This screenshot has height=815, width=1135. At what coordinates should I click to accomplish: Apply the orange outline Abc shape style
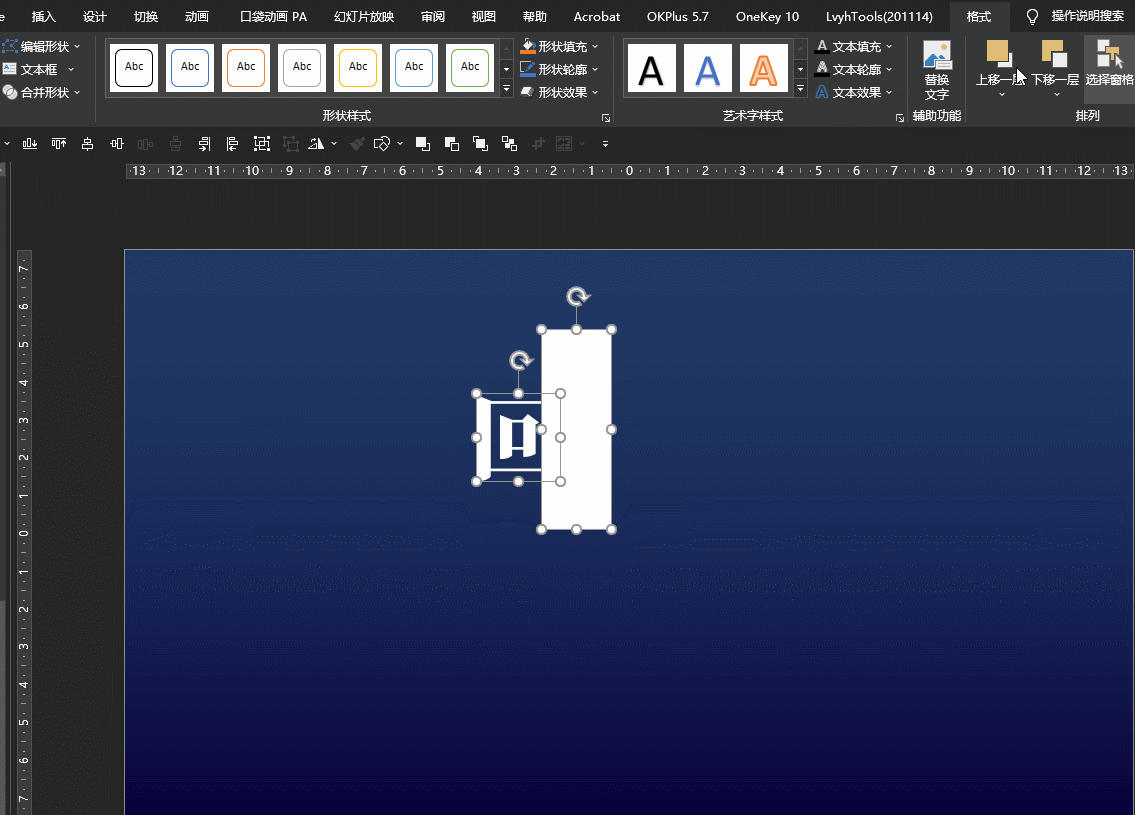click(246, 67)
